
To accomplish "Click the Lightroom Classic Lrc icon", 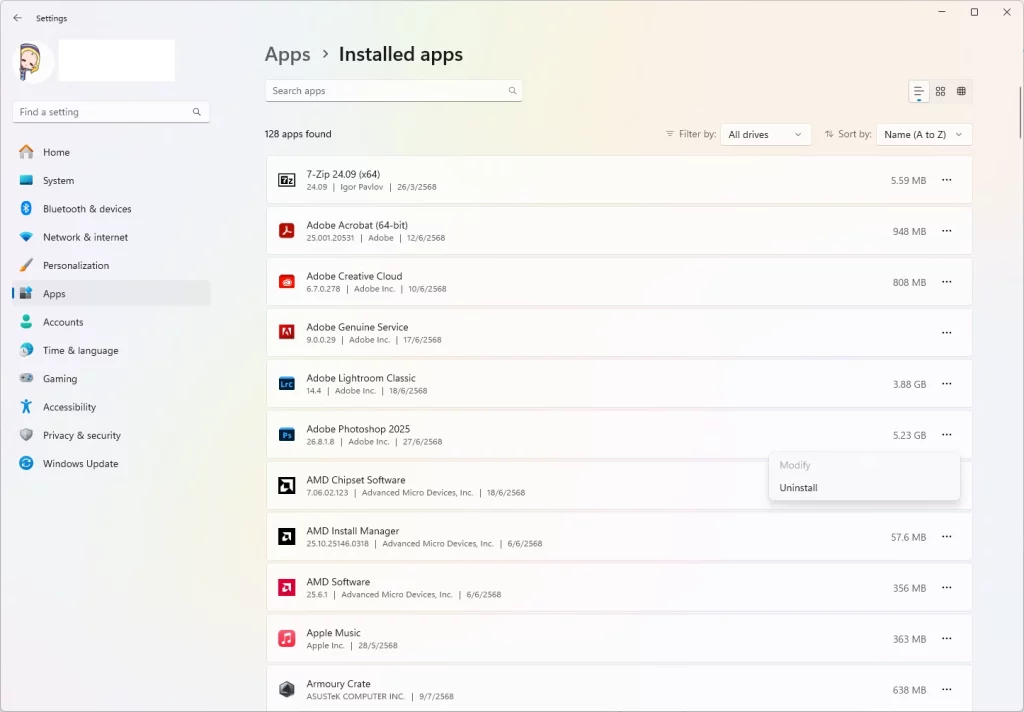I will [x=287, y=383].
